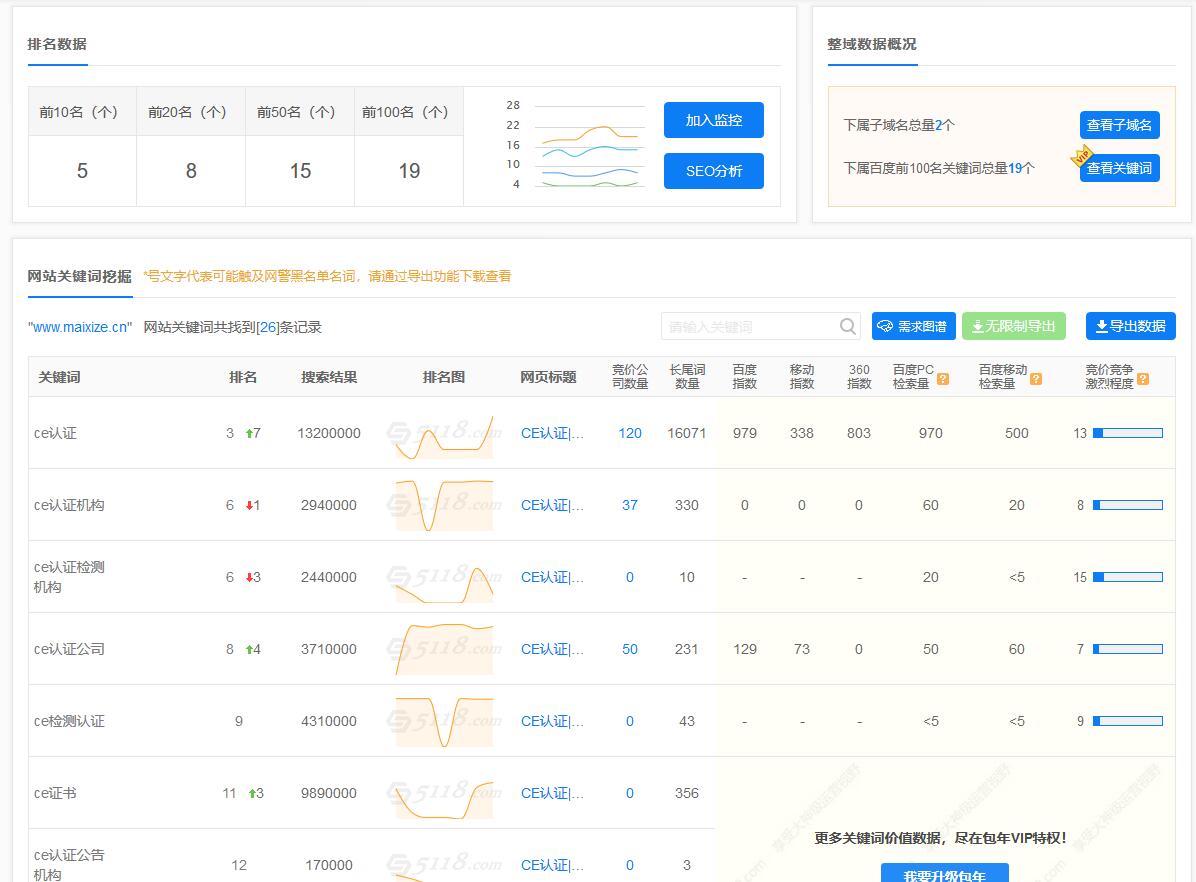Viewport: 1196px width, 882px height.
Task: Click 我要升级包年 button
Action: point(944,874)
